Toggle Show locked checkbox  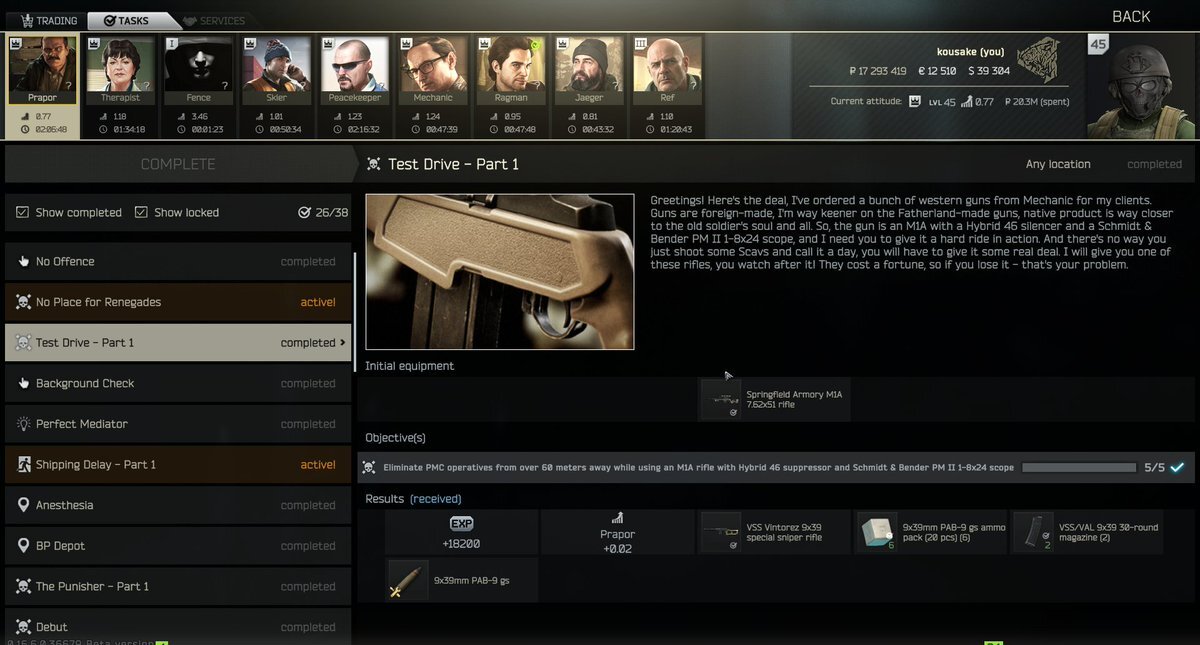141,212
